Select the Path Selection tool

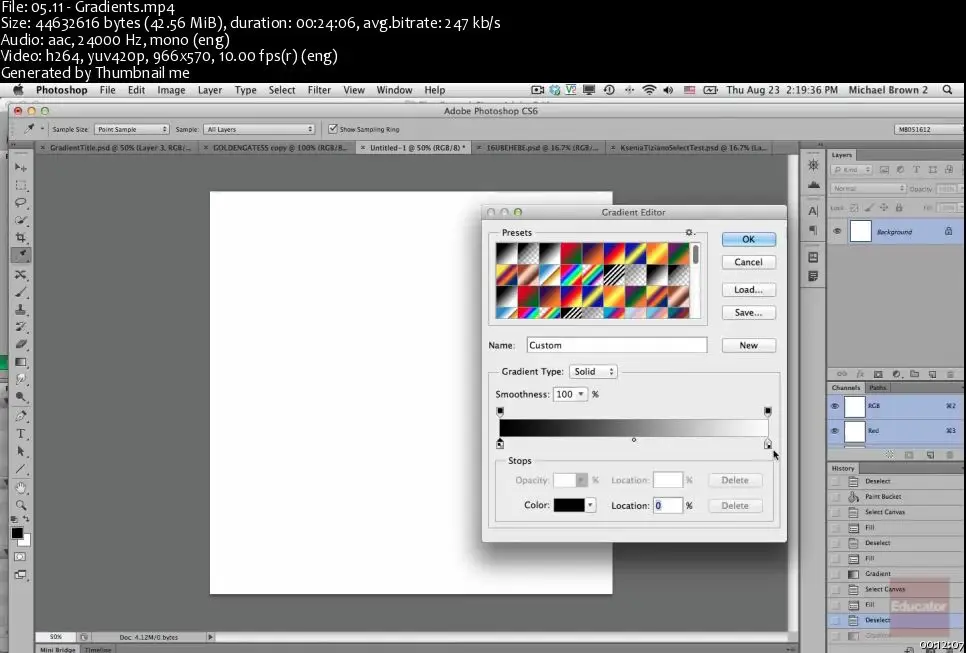coord(20,452)
